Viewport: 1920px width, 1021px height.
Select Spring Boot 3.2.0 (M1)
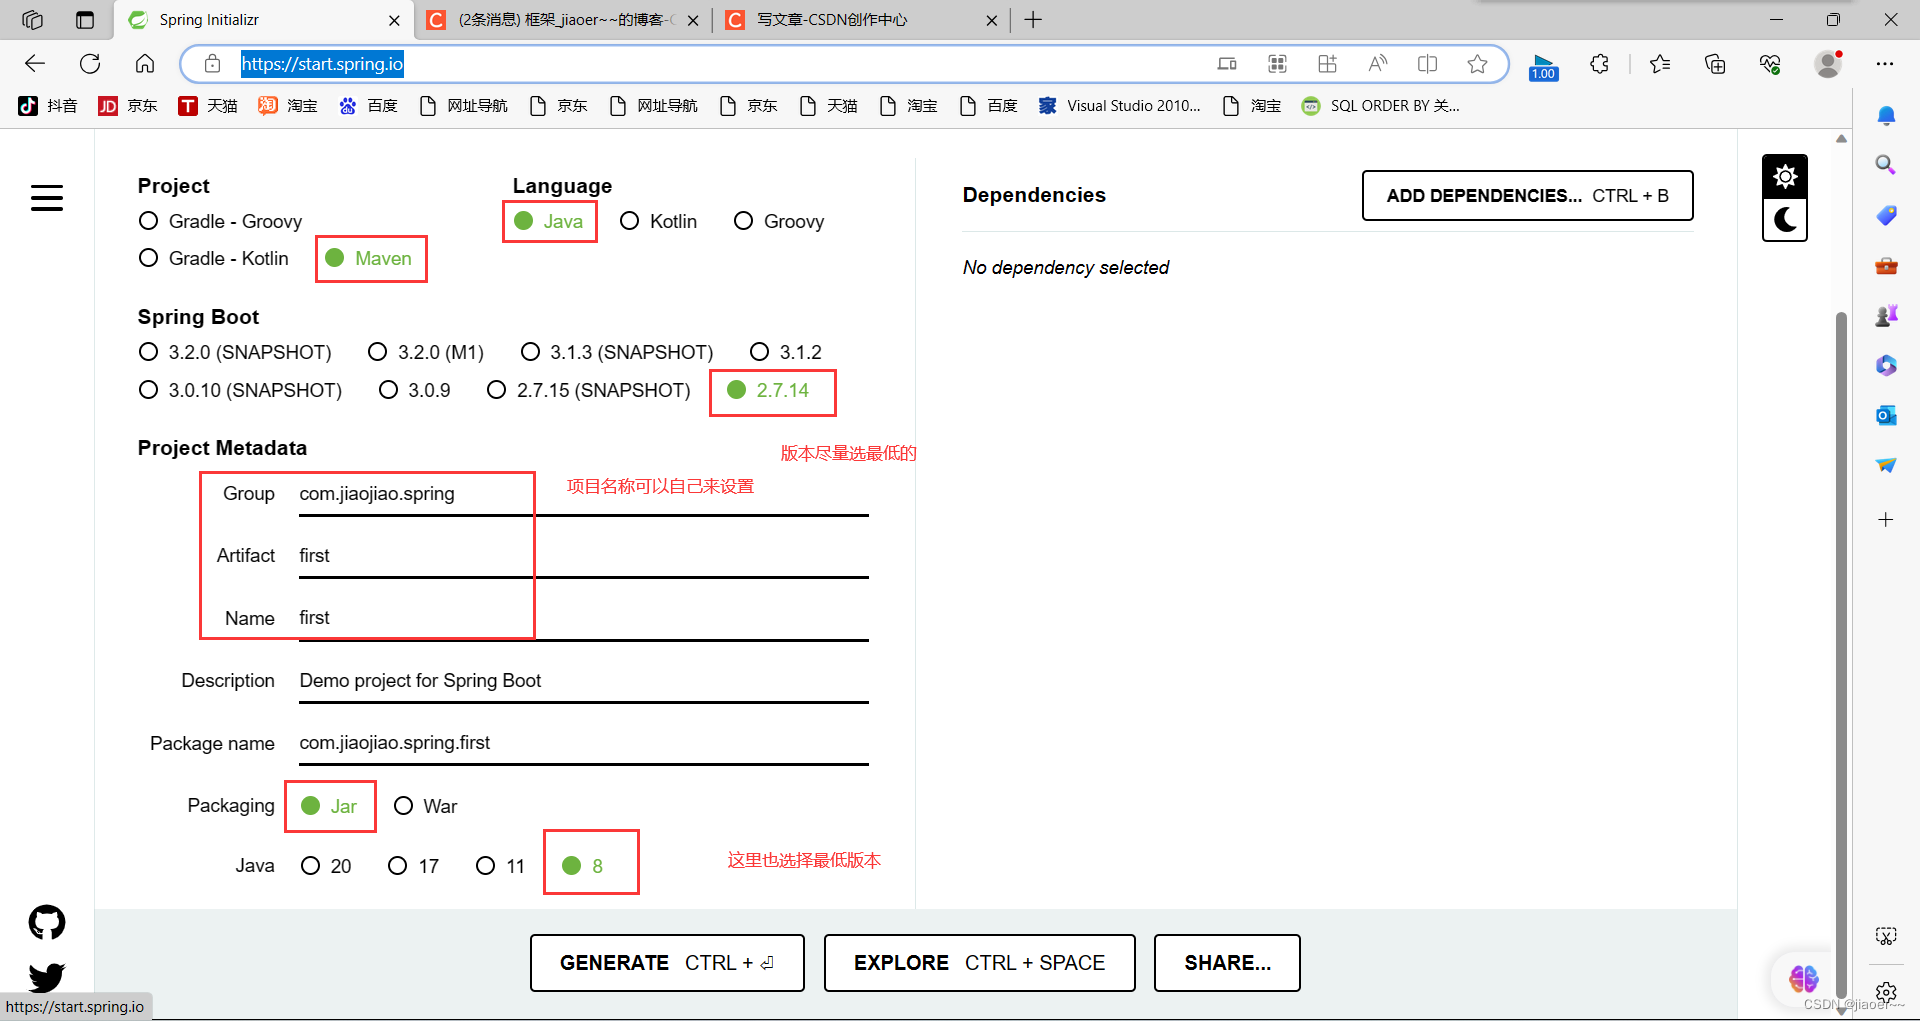pyautogui.click(x=426, y=352)
